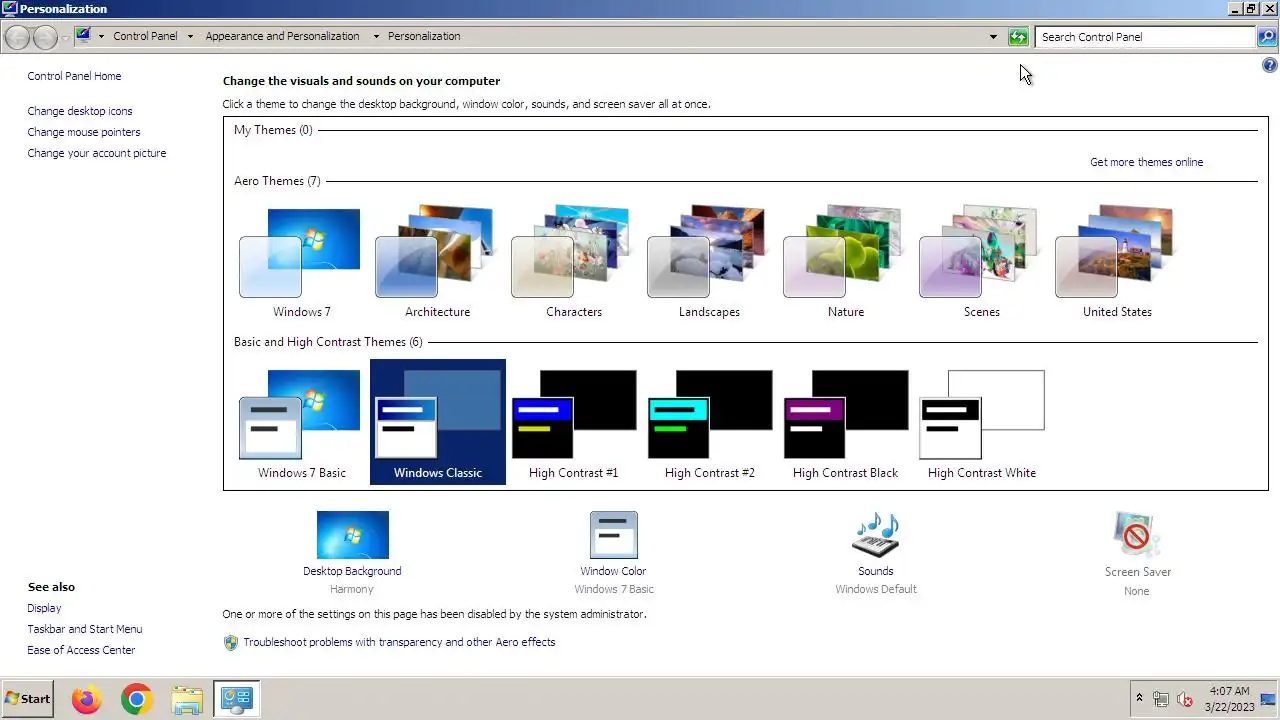Click the Show desktop tray button
Screen dimensions: 1280x720
[1269, 699]
